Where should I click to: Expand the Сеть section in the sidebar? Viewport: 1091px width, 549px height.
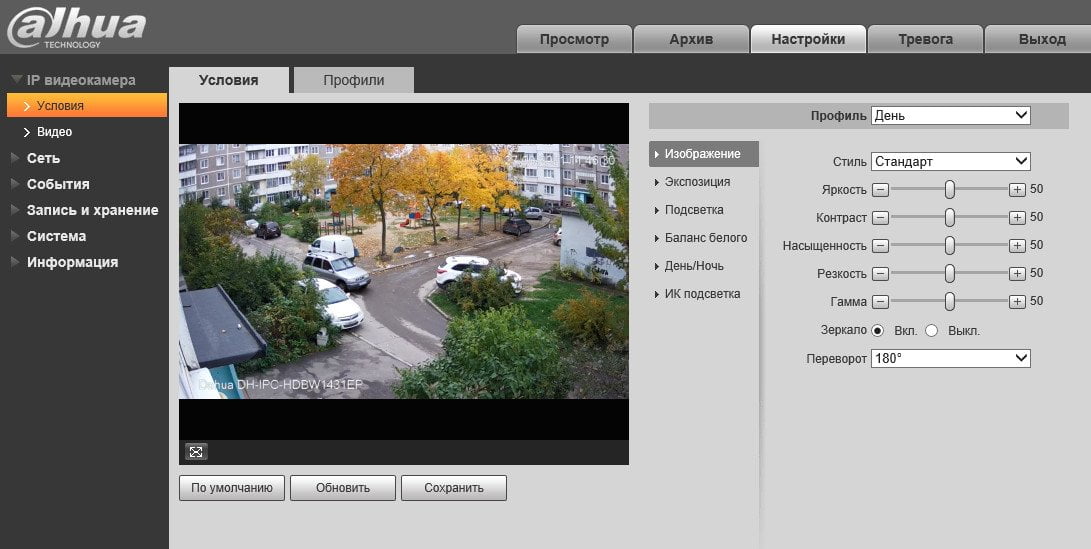(x=43, y=158)
